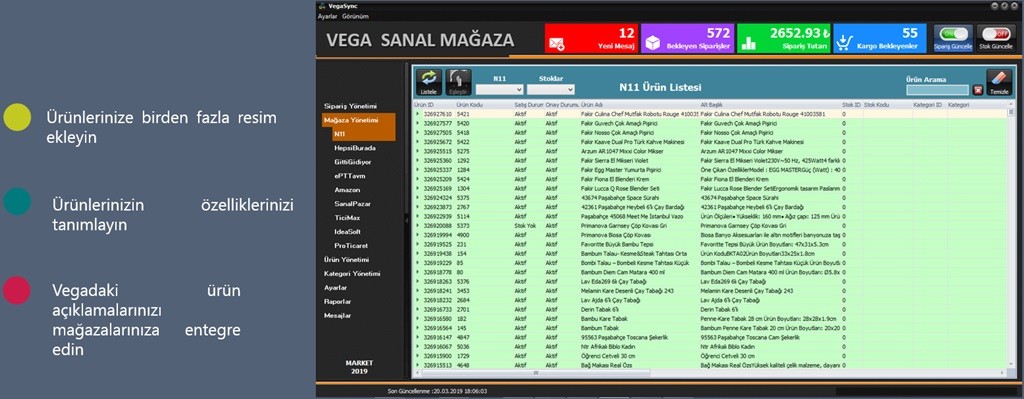Open Sipariş Yönetimi in sidebar
This screenshot has height=399, width=1024.
pyautogui.click(x=351, y=106)
